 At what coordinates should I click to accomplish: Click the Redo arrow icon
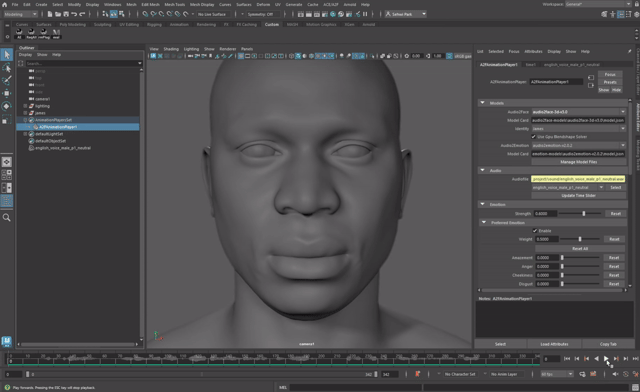[x=82, y=14]
